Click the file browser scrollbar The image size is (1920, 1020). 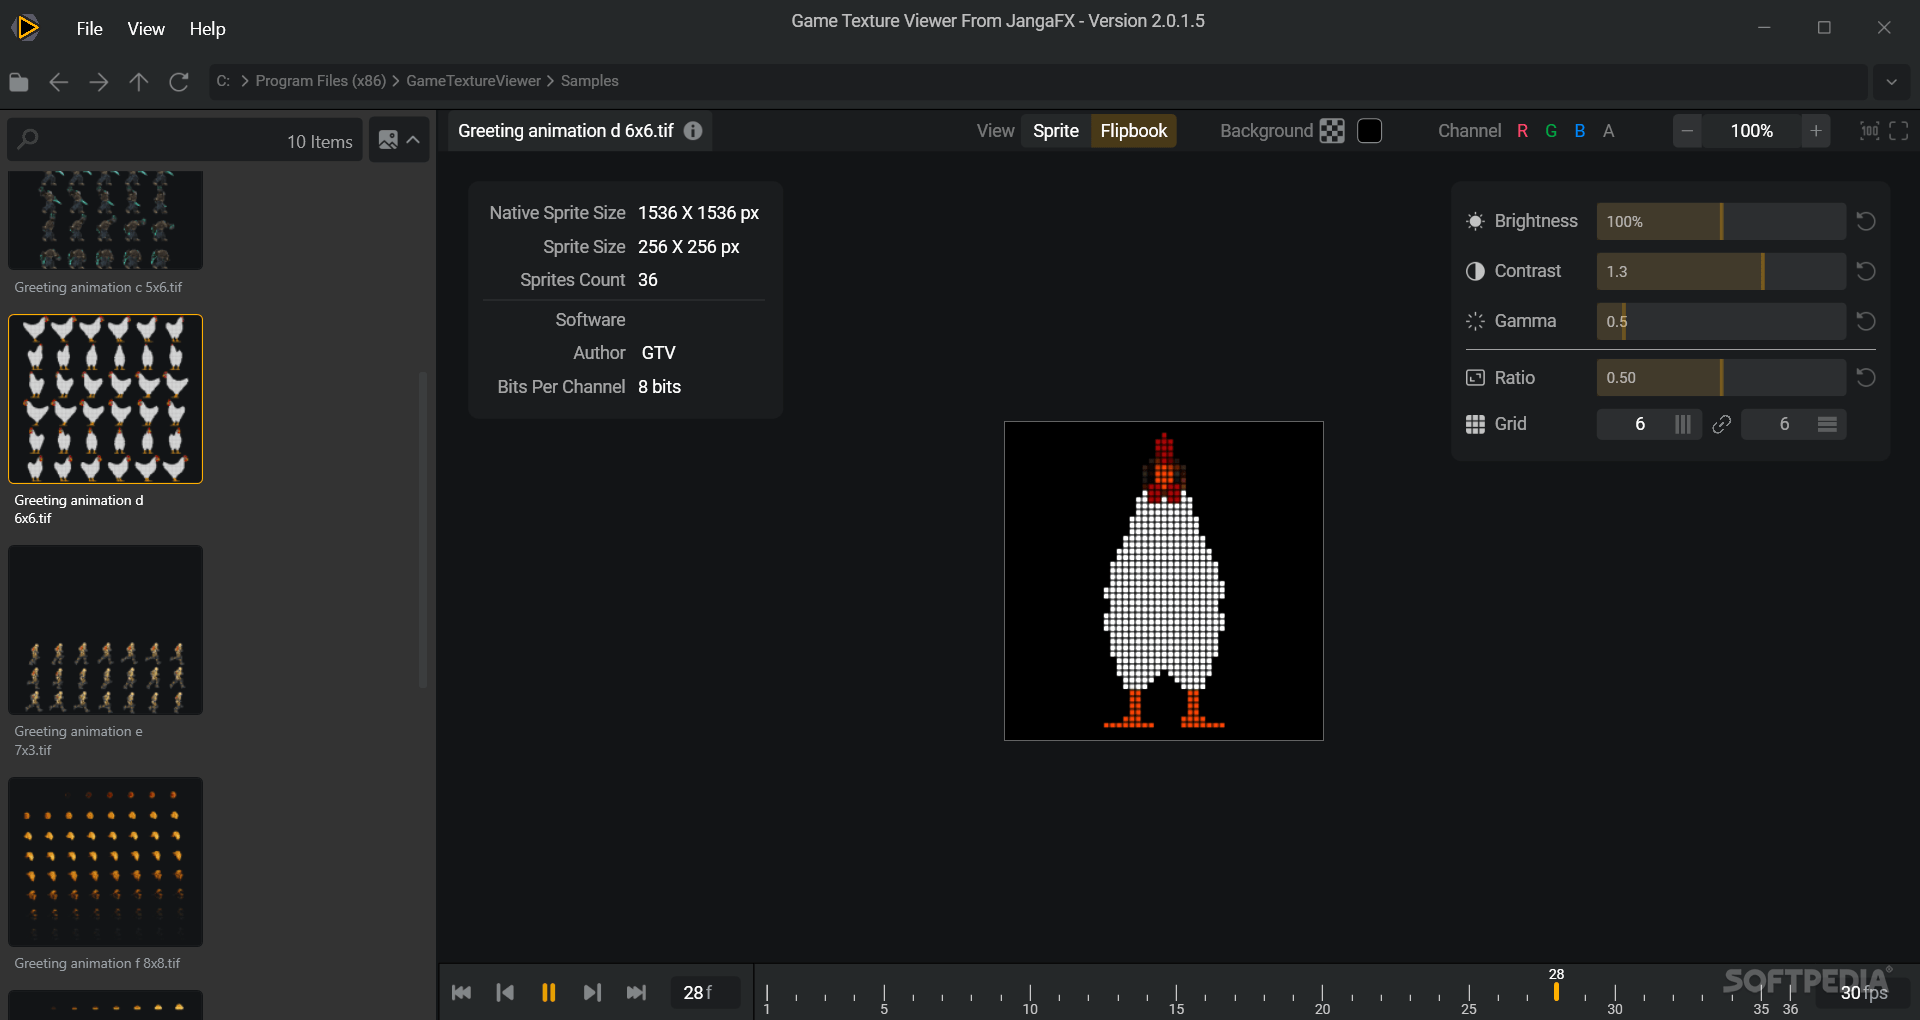point(423,530)
